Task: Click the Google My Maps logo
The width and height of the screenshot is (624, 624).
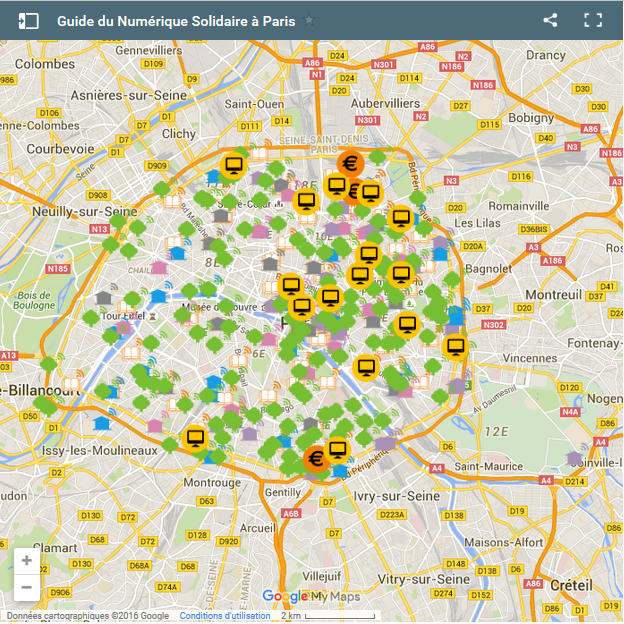Action: (310, 597)
